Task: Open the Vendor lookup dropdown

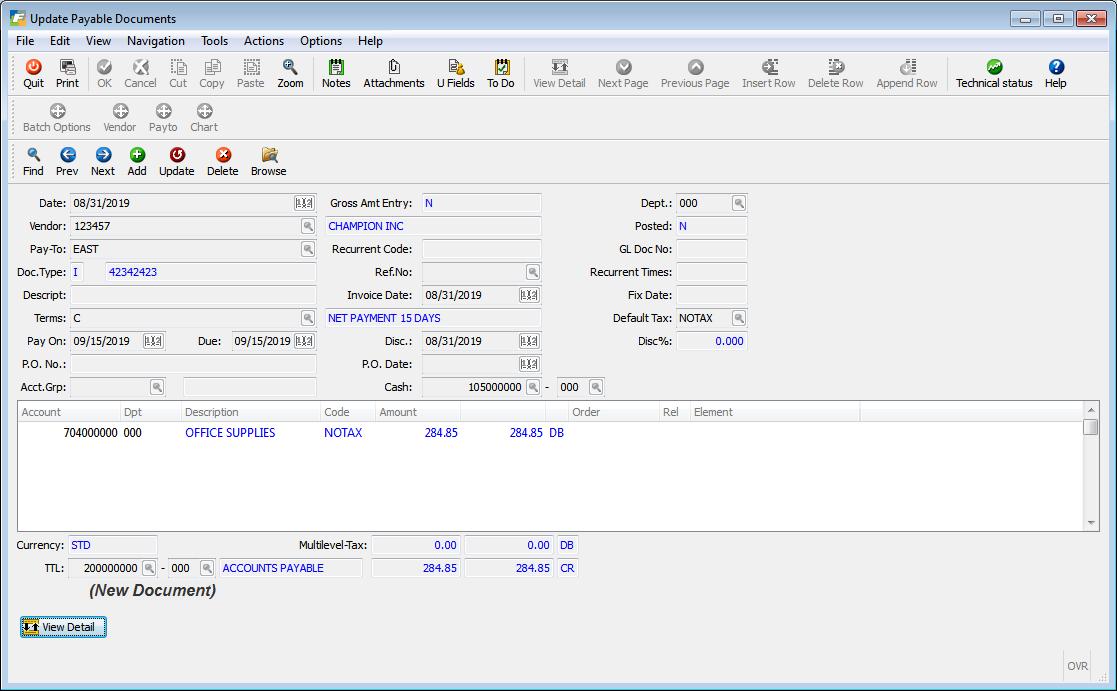Action: click(x=309, y=226)
